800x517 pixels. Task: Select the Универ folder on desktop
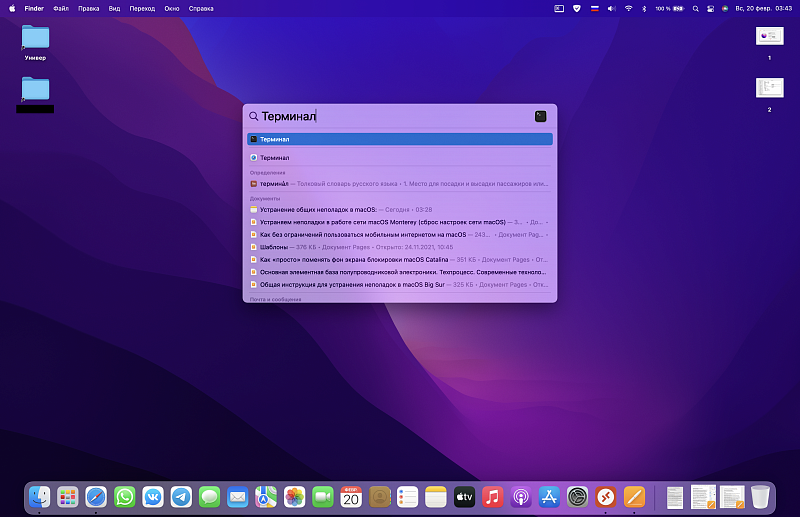tap(35, 38)
